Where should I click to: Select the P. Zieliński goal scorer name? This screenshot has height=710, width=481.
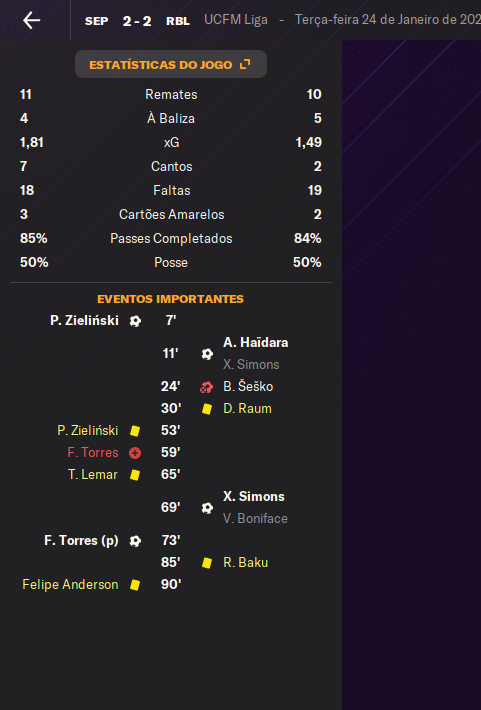(84, 321)
